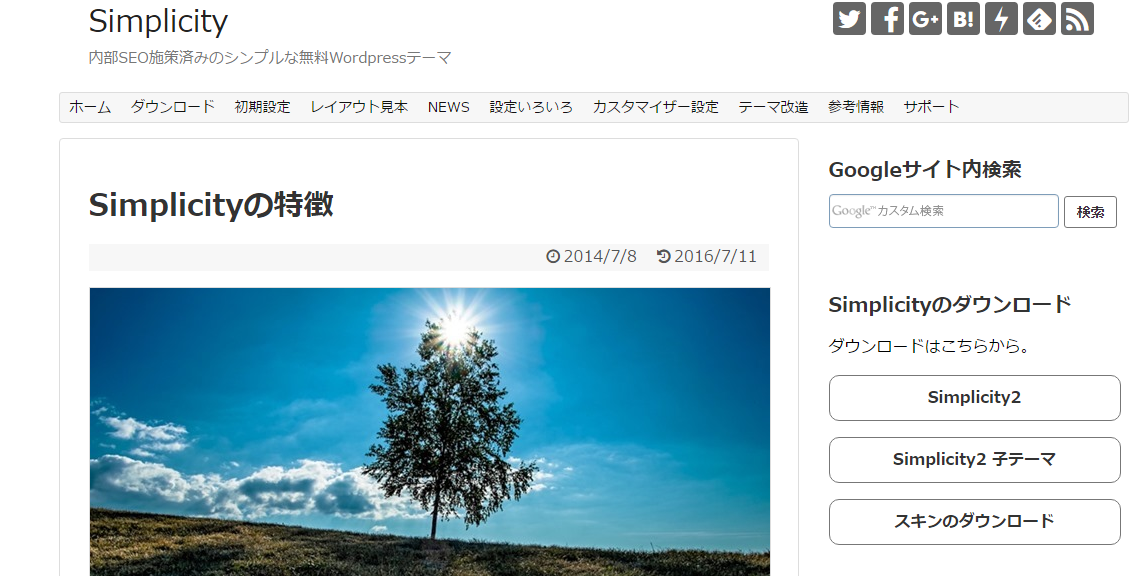The image size is (1144, 576).
Task: Open the Twitter social icon
Action: pyautogui.click(x=849, y=19)
